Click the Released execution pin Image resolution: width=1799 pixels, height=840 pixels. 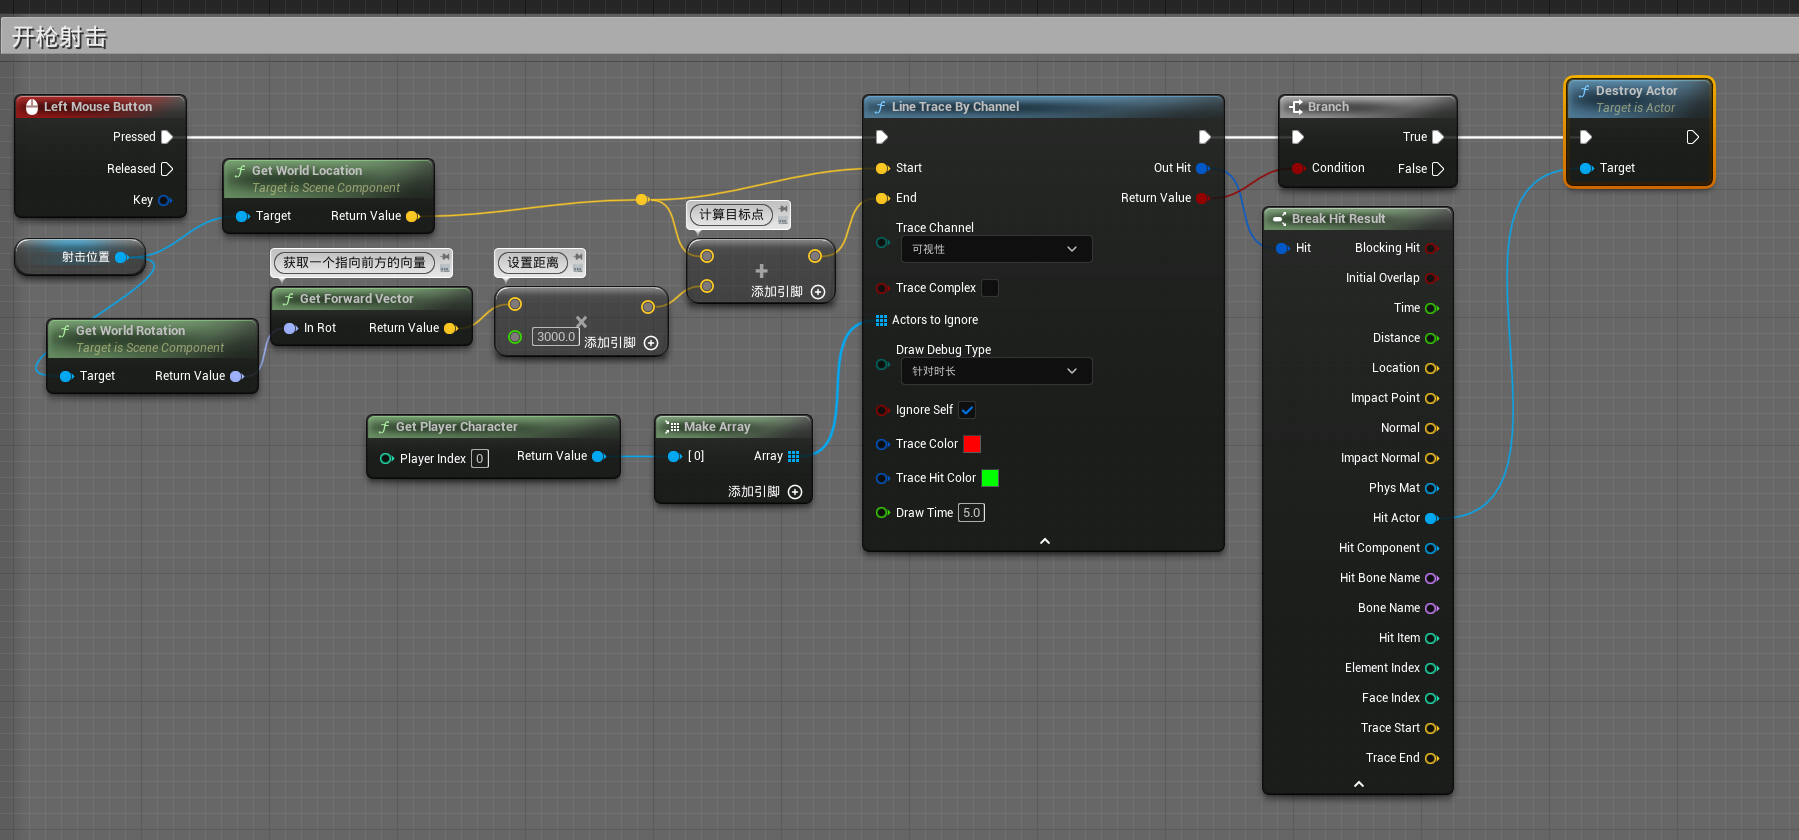pyautogui.click(x=167, y=169)
